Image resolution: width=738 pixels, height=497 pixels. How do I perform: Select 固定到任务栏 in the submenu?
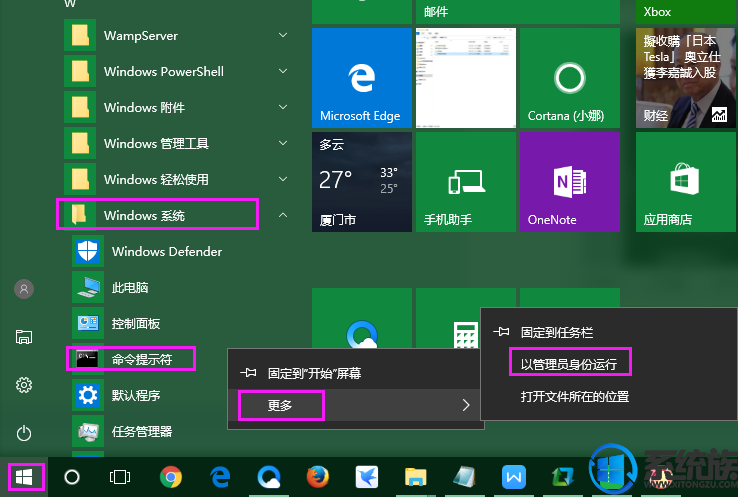pyautogui.click(x=608, y=333)
